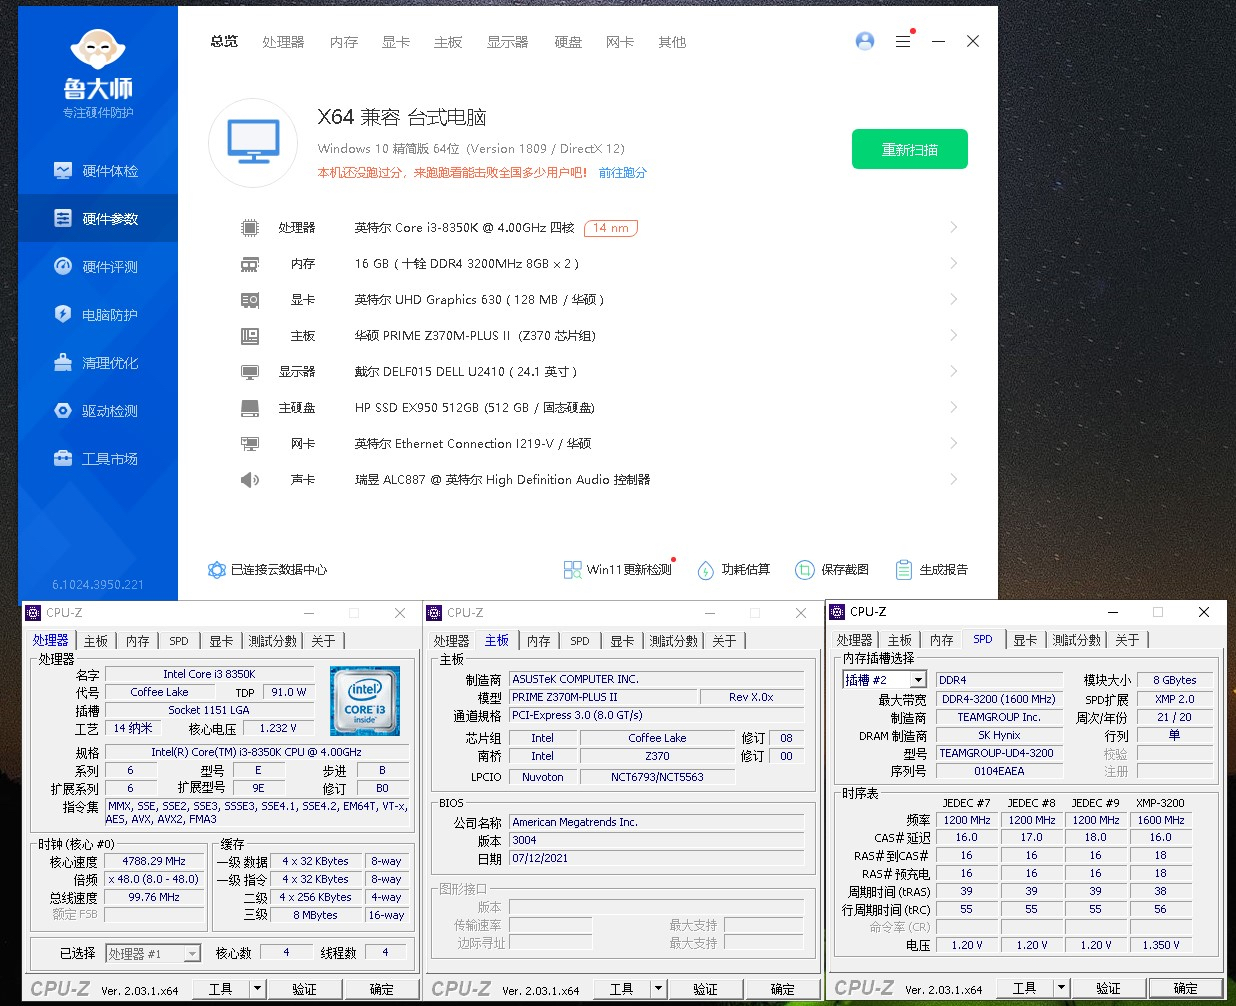The height and width of the screenshot is (1006, 1236).
Task: Click the user account avatar icon
Action: pos(864,41)
